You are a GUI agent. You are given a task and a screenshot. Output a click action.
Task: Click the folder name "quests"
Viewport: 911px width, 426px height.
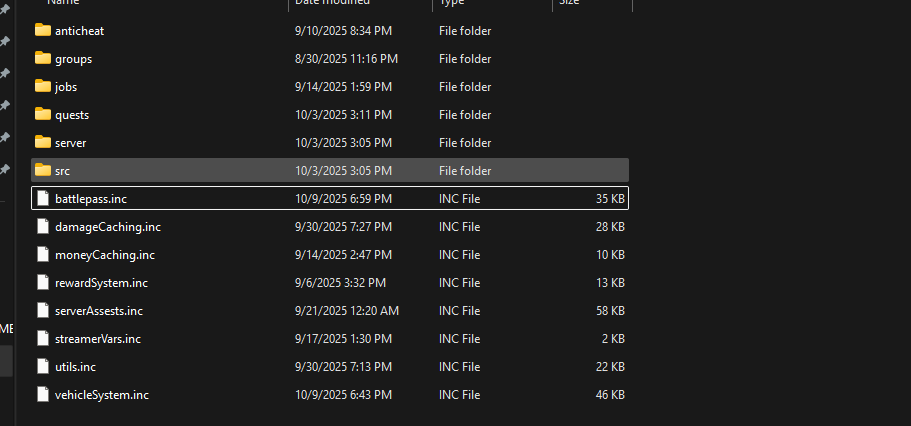[x=72, y=115]
